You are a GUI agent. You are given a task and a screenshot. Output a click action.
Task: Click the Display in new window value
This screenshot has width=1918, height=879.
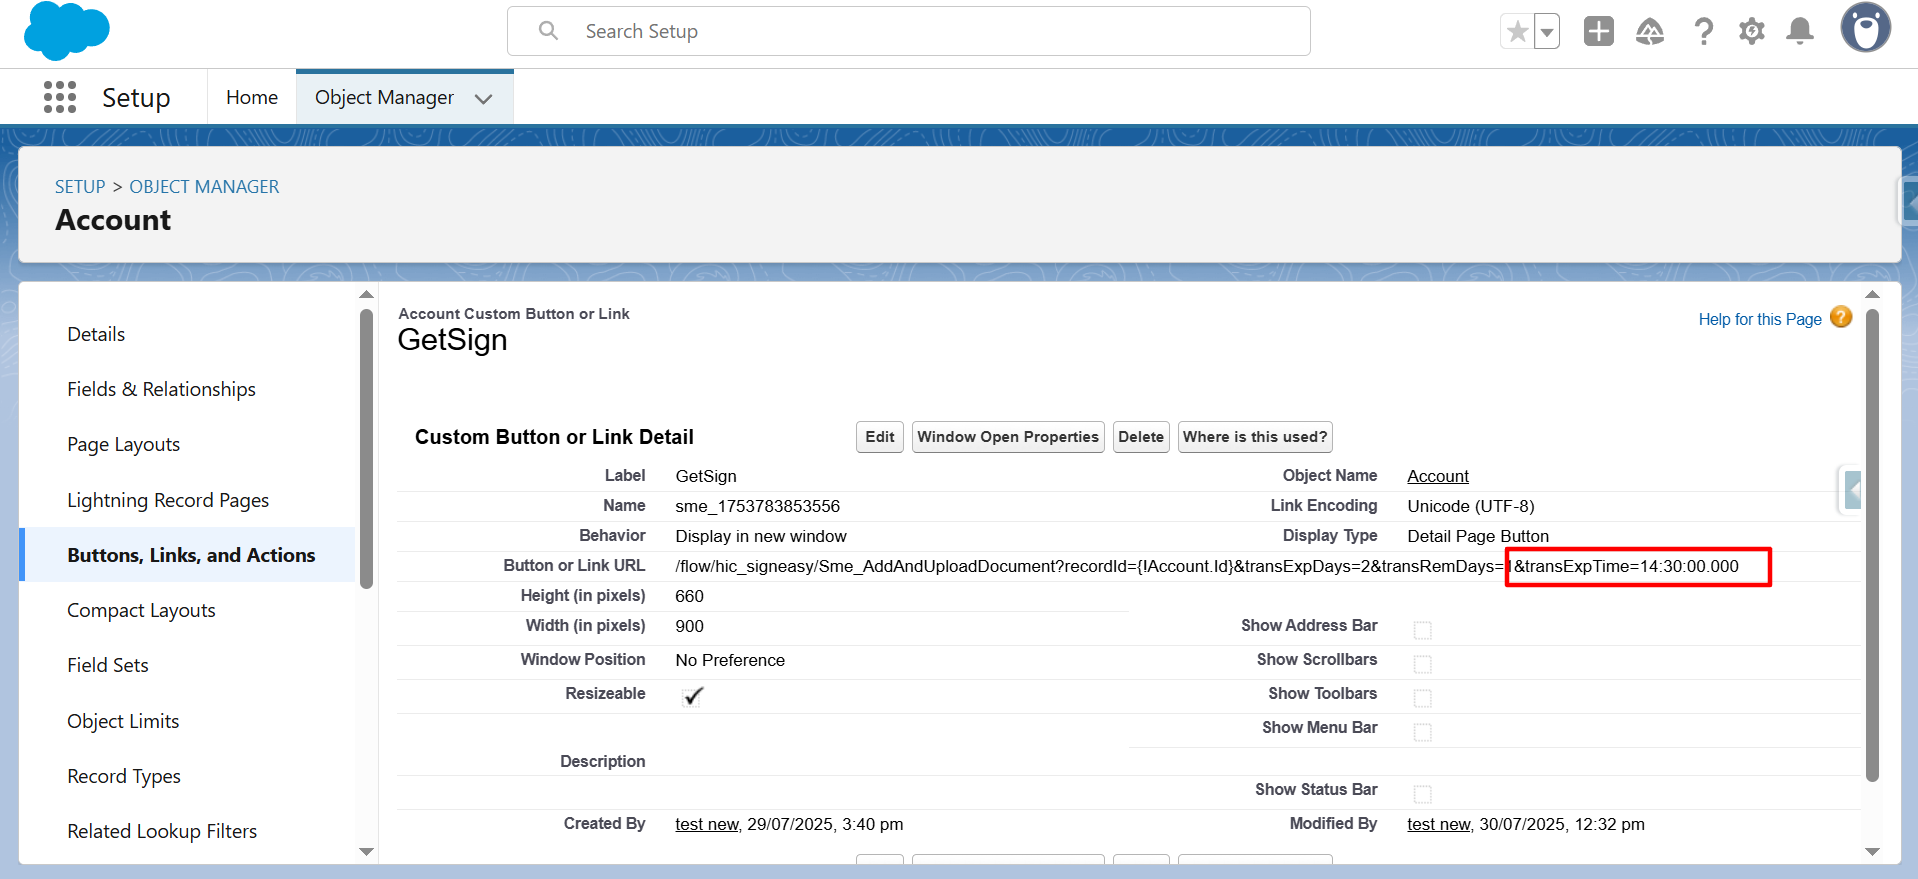pos(761,536)
